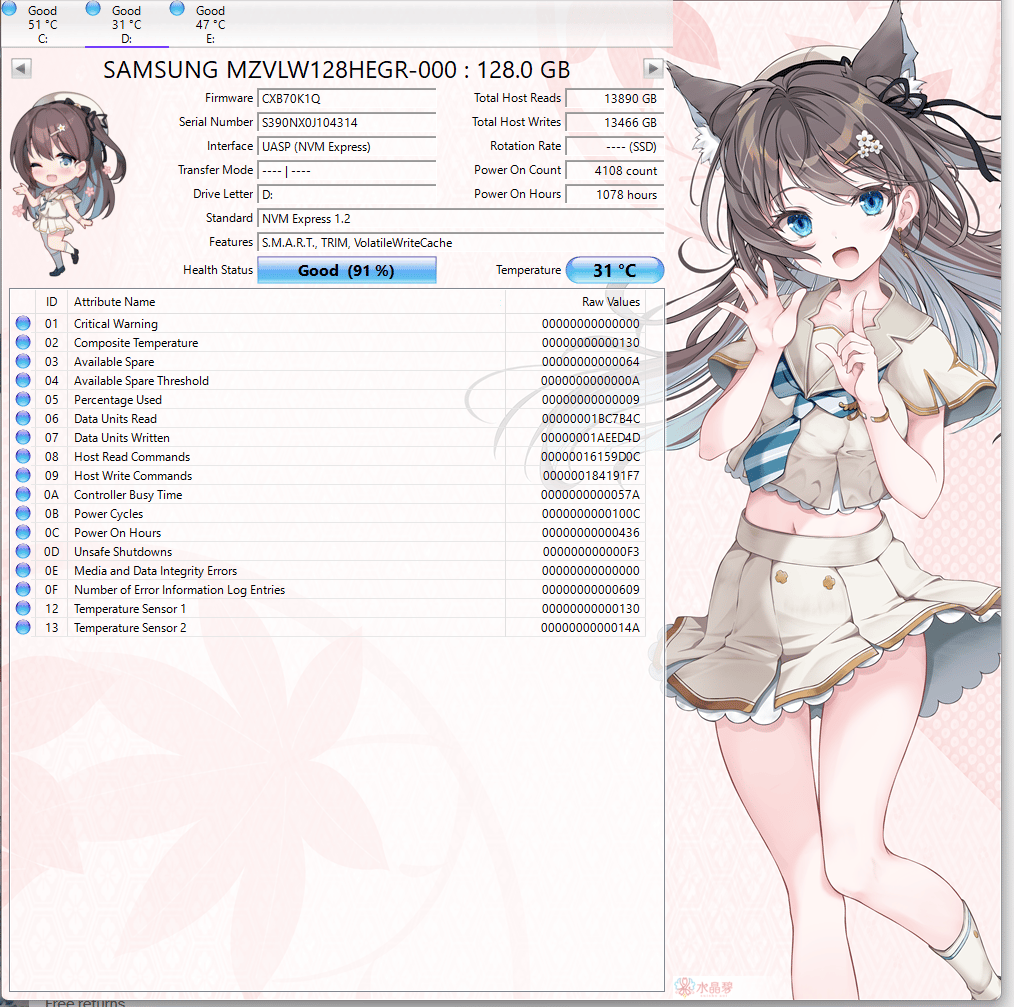
Task: Click the Features field with TRIM
Action: click(460, 243)
